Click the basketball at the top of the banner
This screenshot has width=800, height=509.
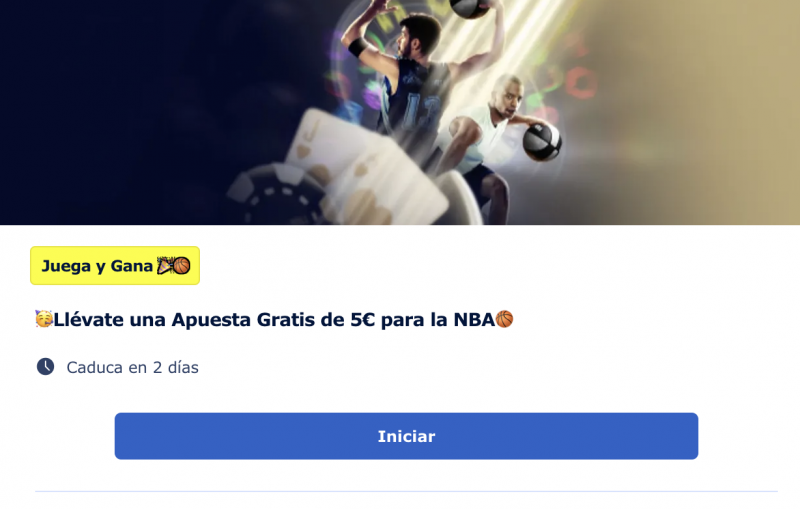pyautogui.click(x=469, y=9)
